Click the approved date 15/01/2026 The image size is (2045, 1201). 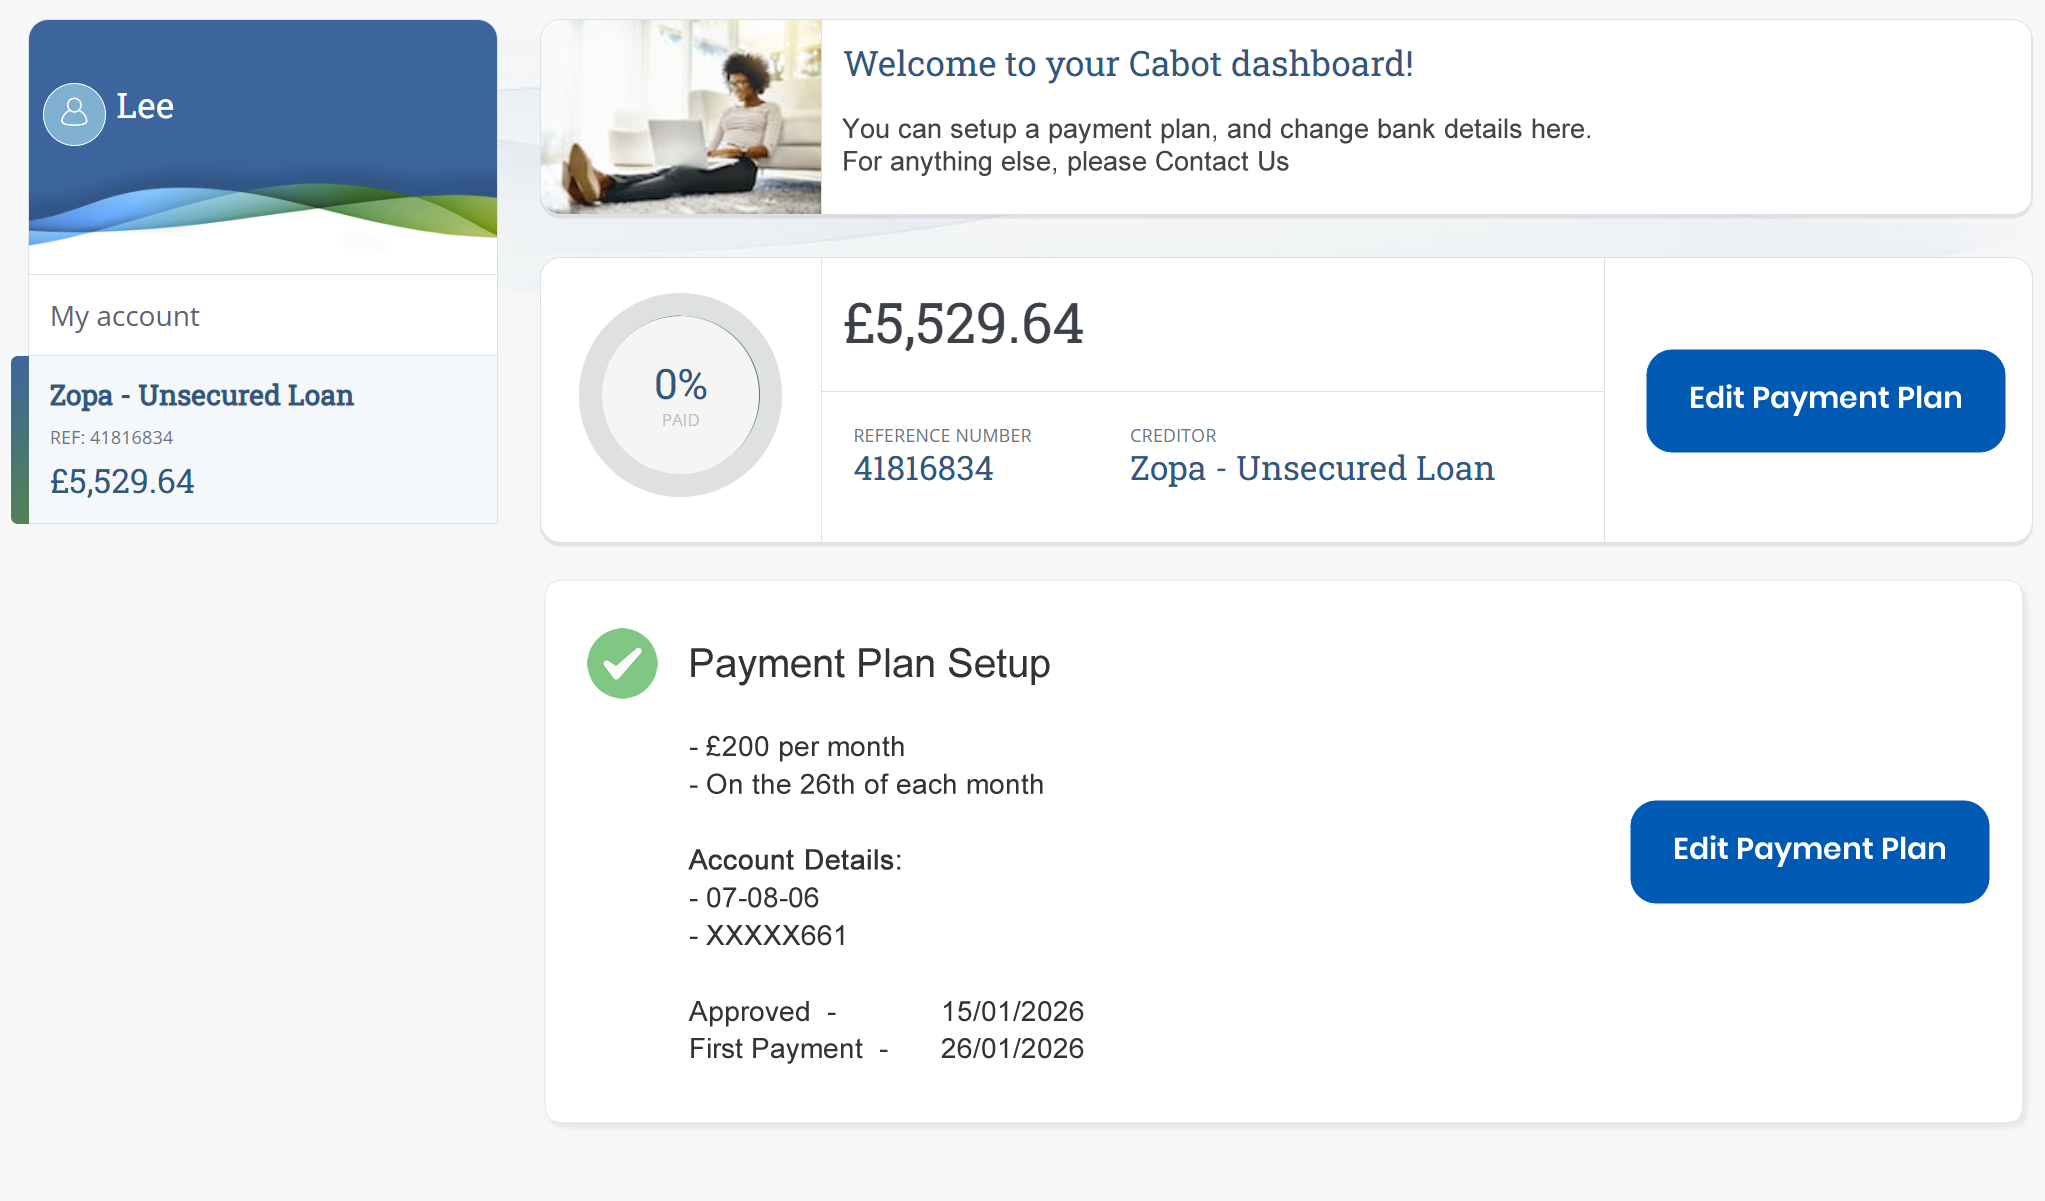point(1012,1011)
